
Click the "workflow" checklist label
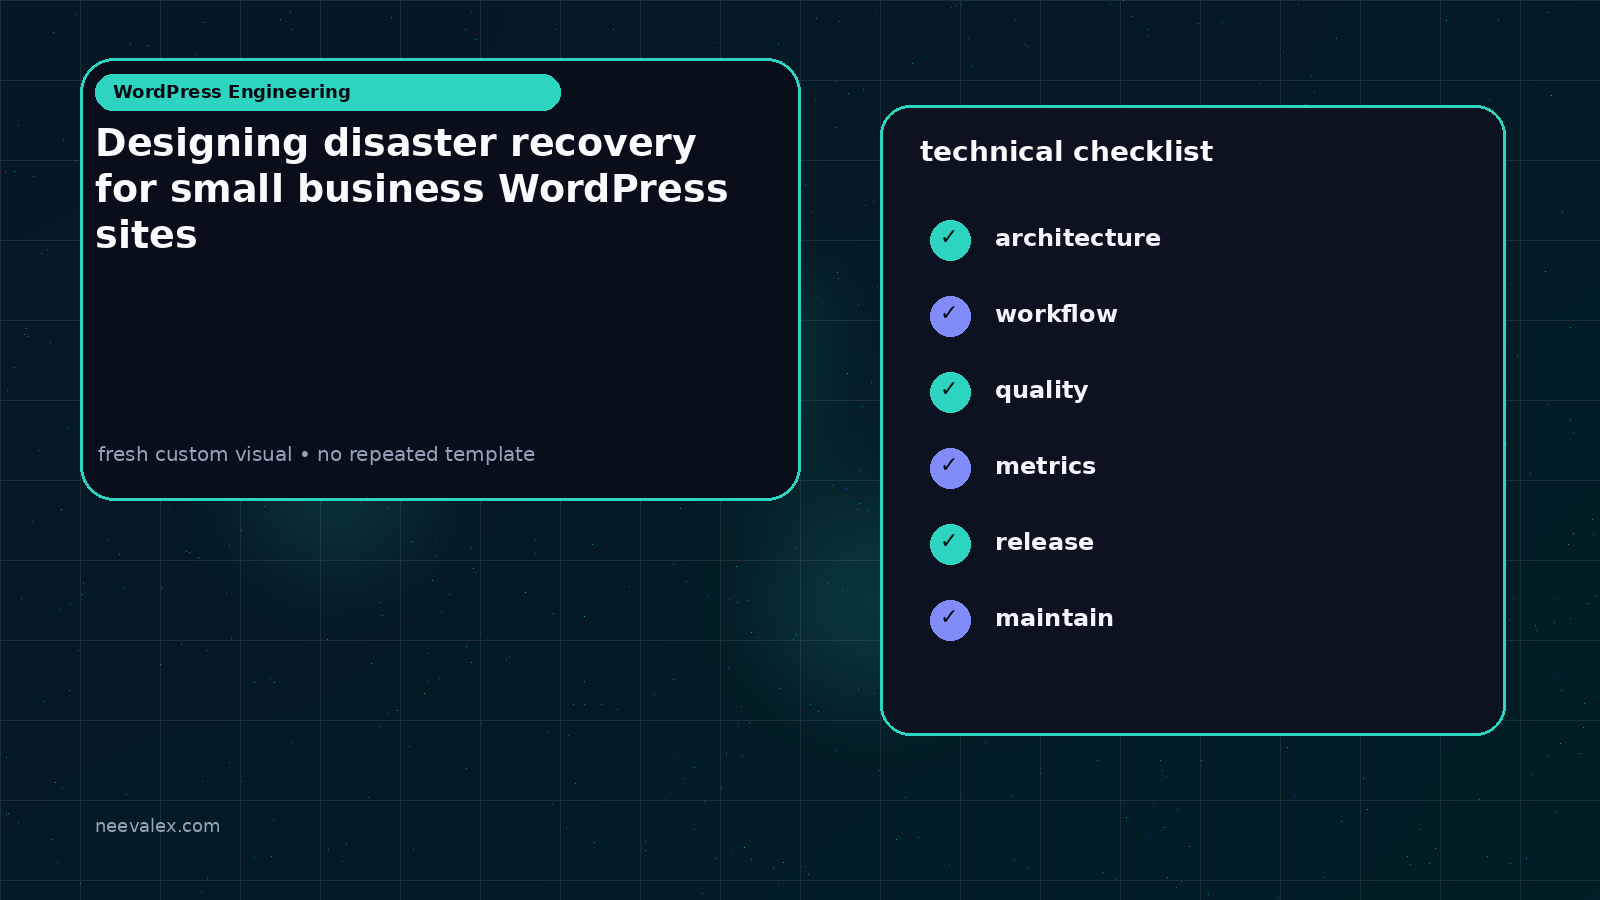(x=1056, y=314)
